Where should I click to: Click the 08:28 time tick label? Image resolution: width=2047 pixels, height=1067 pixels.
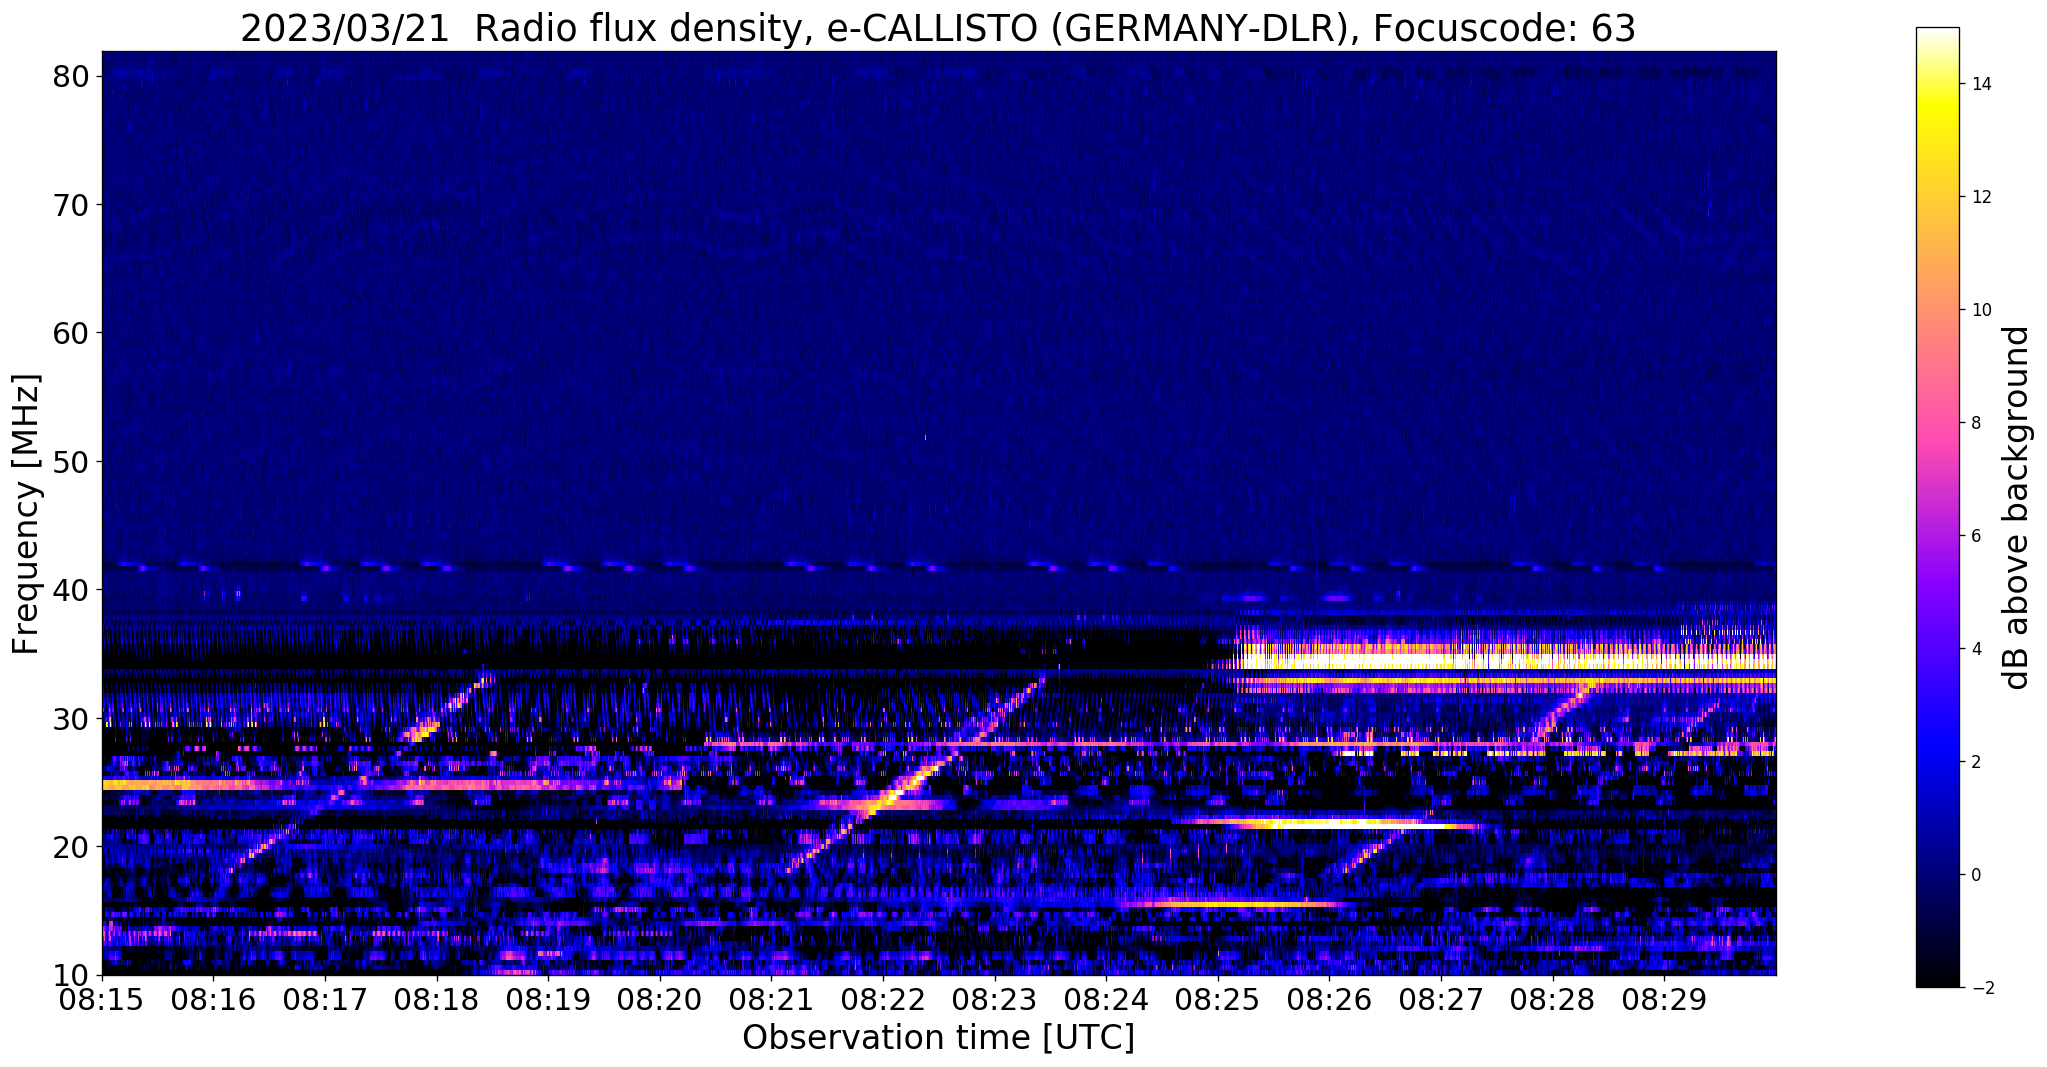click(x=1553, y=1000)
